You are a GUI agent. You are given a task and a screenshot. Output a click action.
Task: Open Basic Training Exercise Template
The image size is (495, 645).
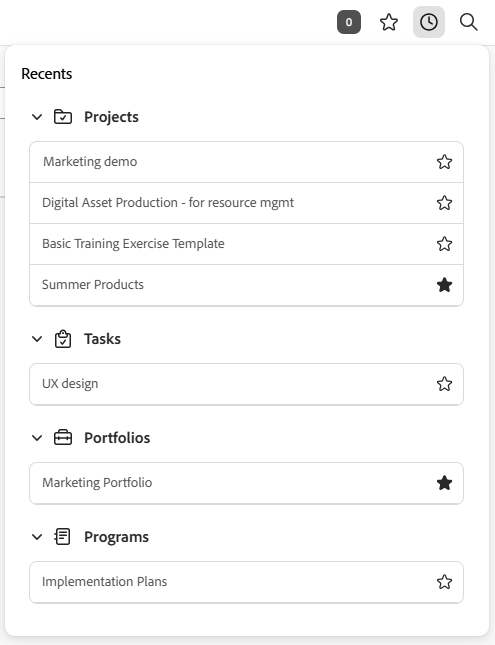(246, 244)
